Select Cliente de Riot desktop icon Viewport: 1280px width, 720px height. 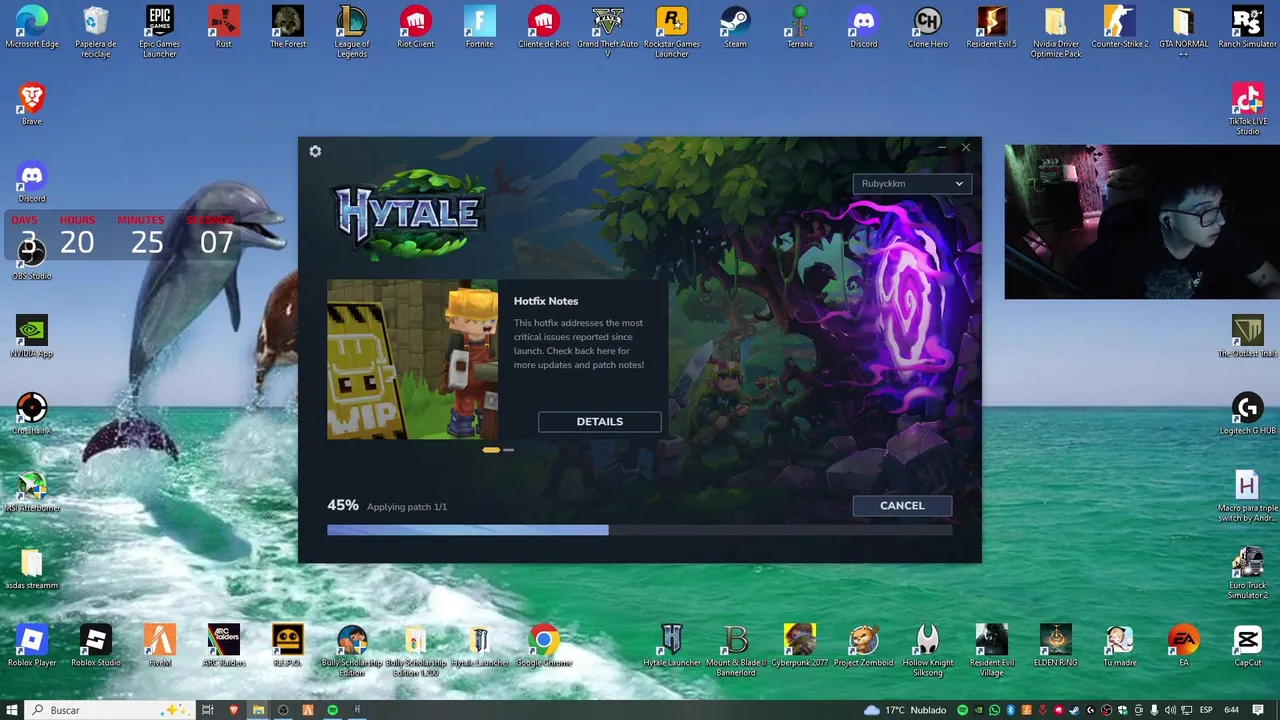pos(544,27)
